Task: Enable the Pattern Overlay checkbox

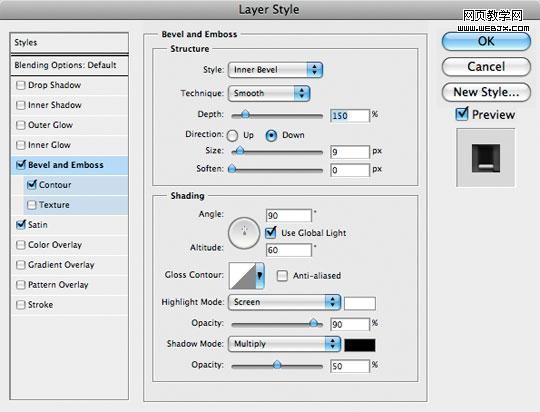Action: point(21,285)
